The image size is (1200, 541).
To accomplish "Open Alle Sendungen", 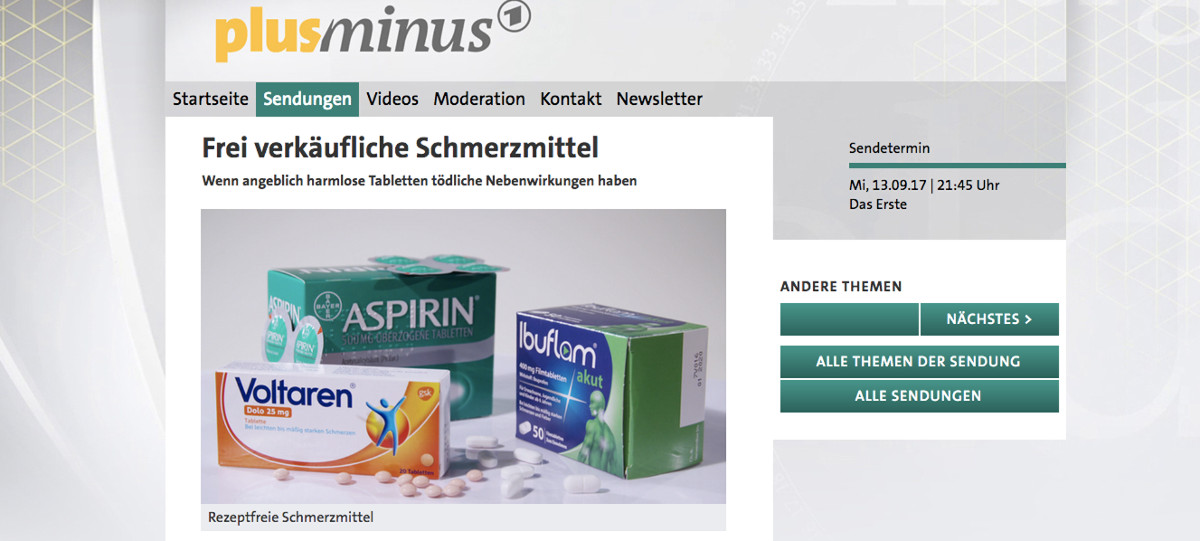I will click(918, 396).
